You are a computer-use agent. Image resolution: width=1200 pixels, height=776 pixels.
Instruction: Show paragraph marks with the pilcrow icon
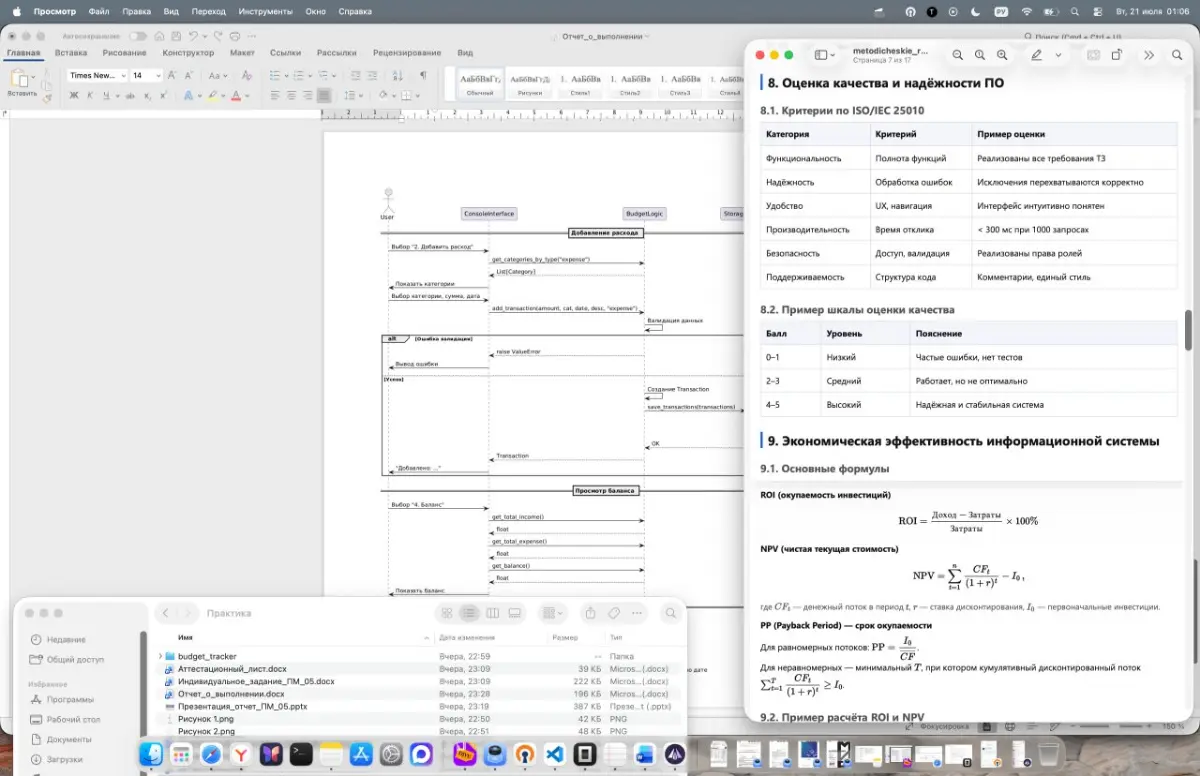tap(423, 75)
